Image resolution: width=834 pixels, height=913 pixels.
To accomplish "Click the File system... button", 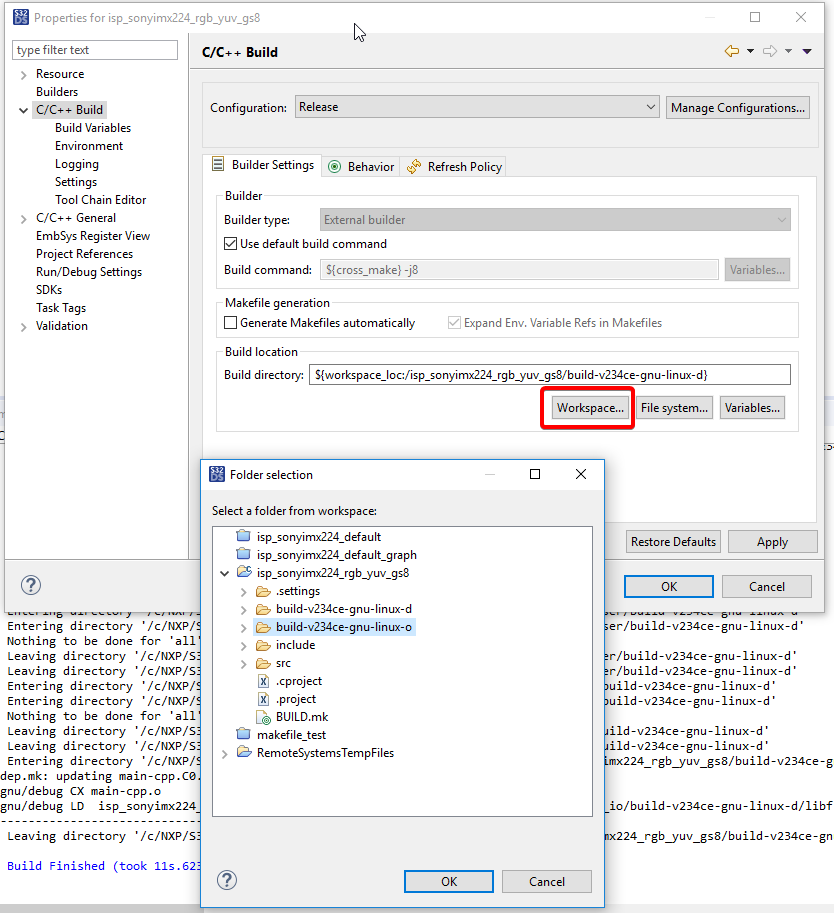I will (674, 408).
